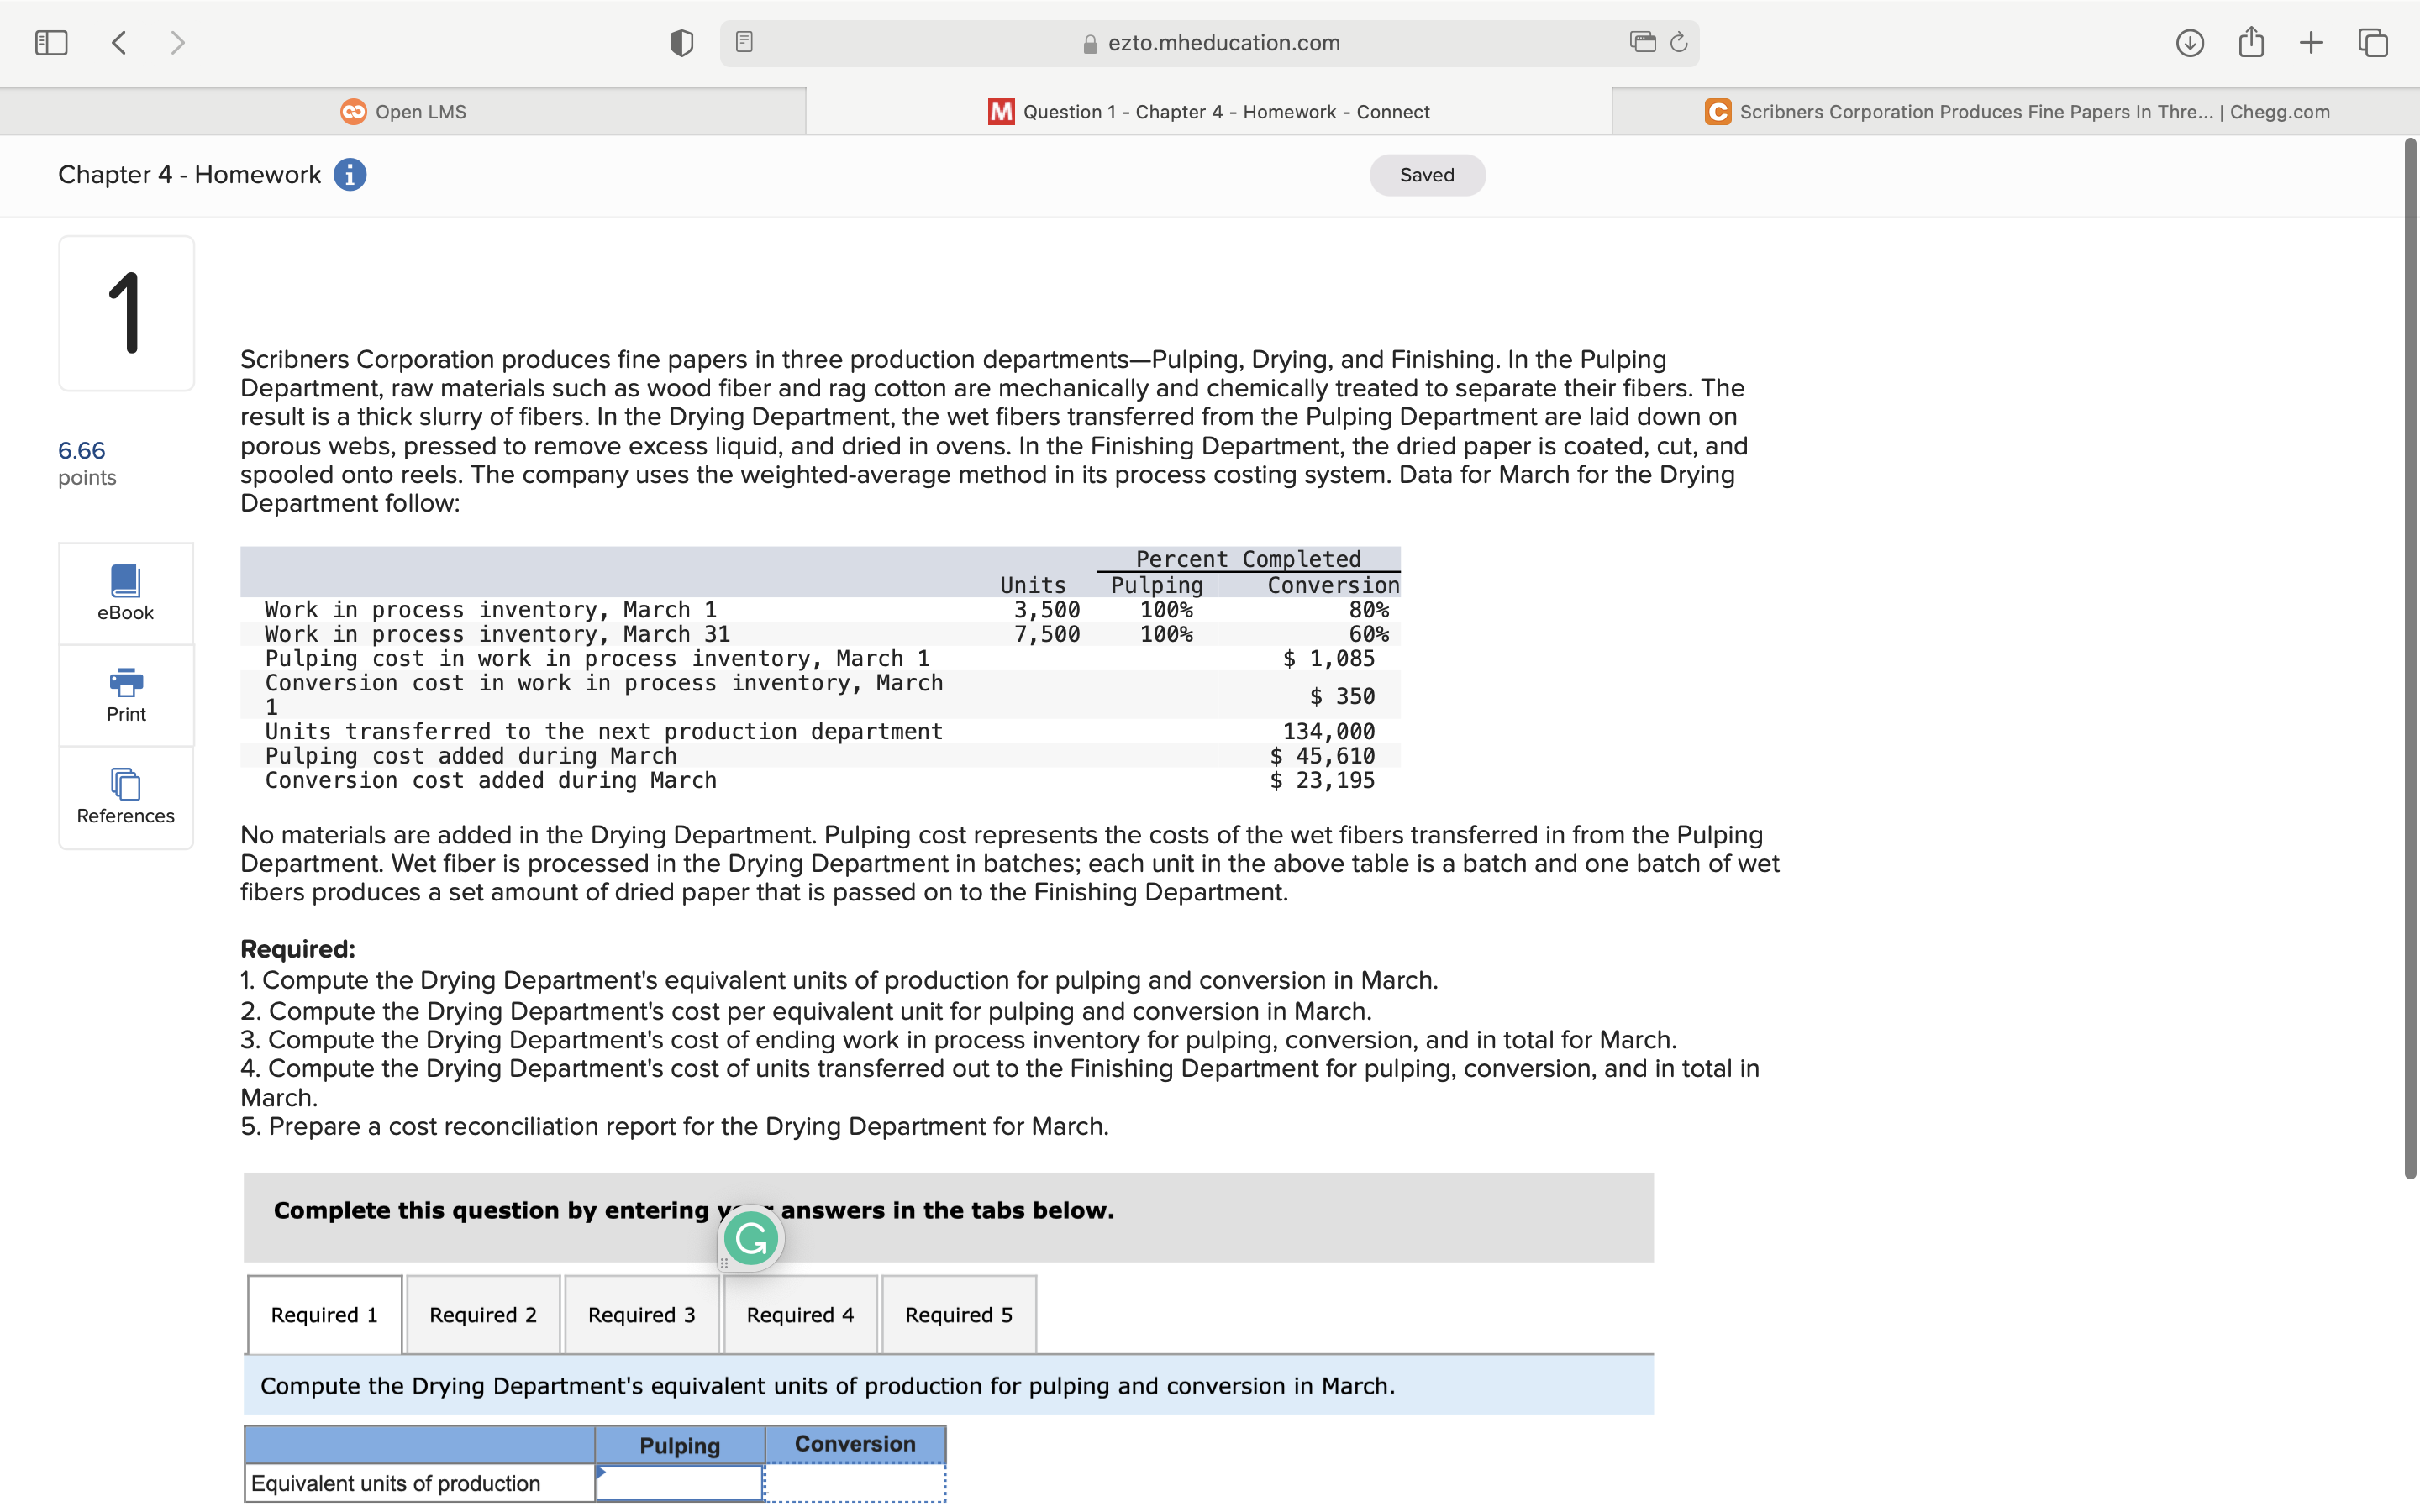The width and height of the screenshot is (2420, 1512).
Task: Open the Required 5 tab
Action: click(958, 1315)
